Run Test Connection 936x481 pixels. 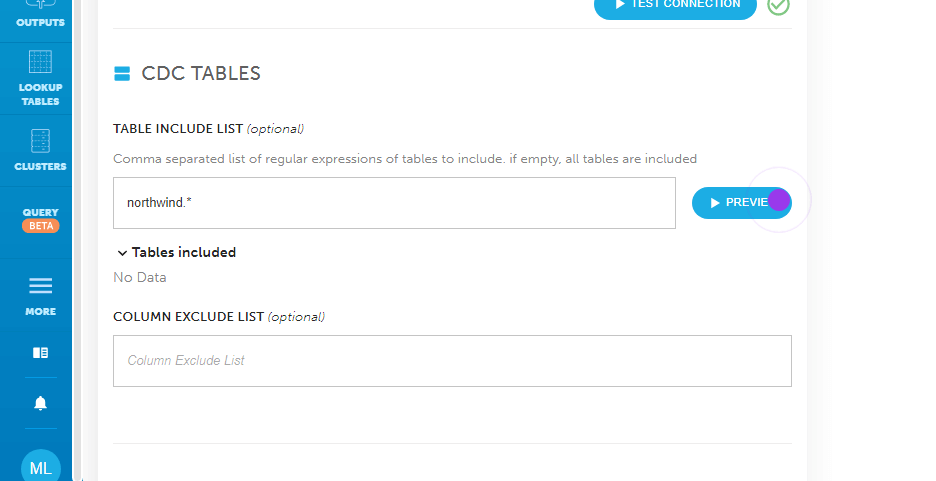tap(675, 6)
